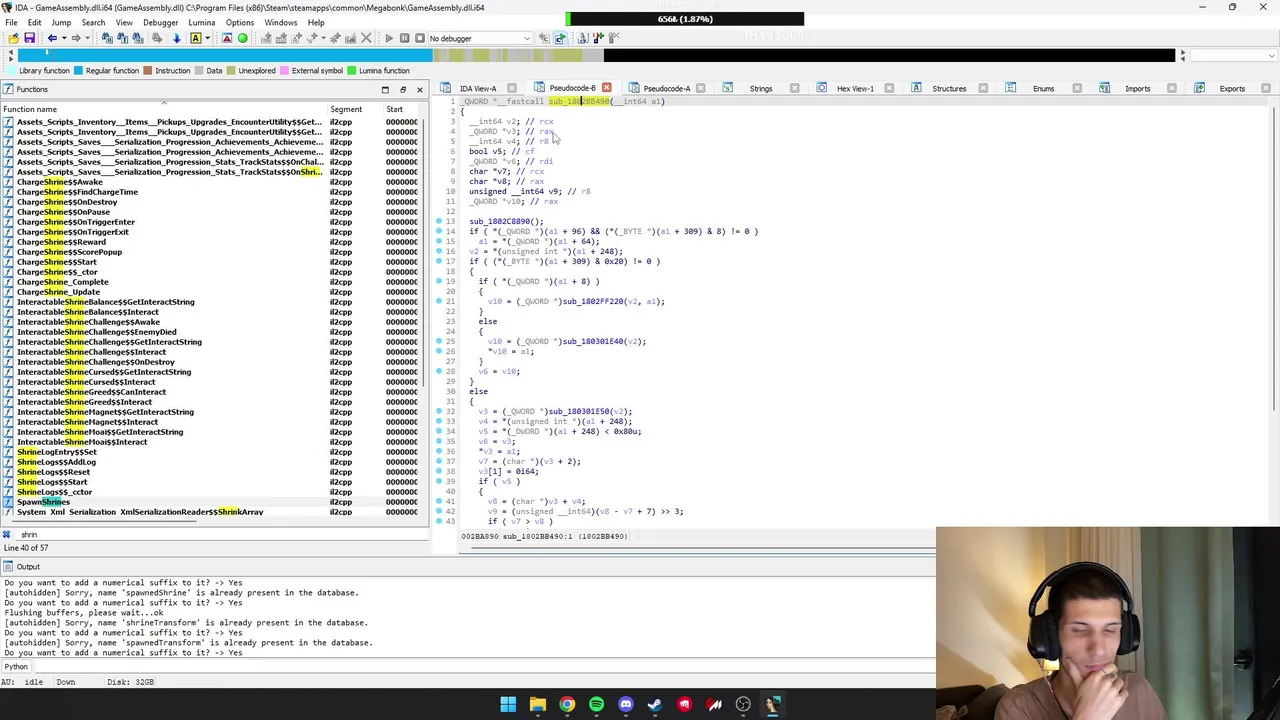Click the Open file toolbar icon
Viewport: 1280px width, 720px height.
tap(13, 38)
